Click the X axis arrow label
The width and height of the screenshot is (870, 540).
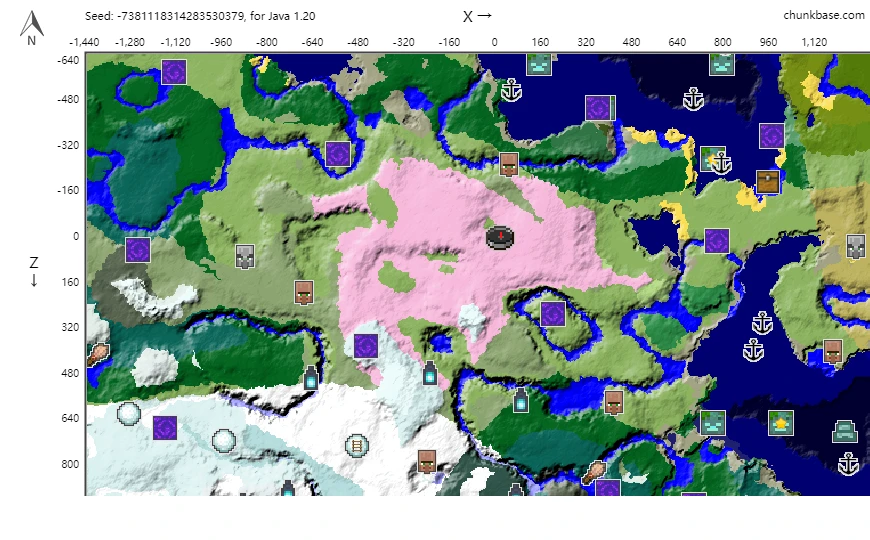pos(477,16)
